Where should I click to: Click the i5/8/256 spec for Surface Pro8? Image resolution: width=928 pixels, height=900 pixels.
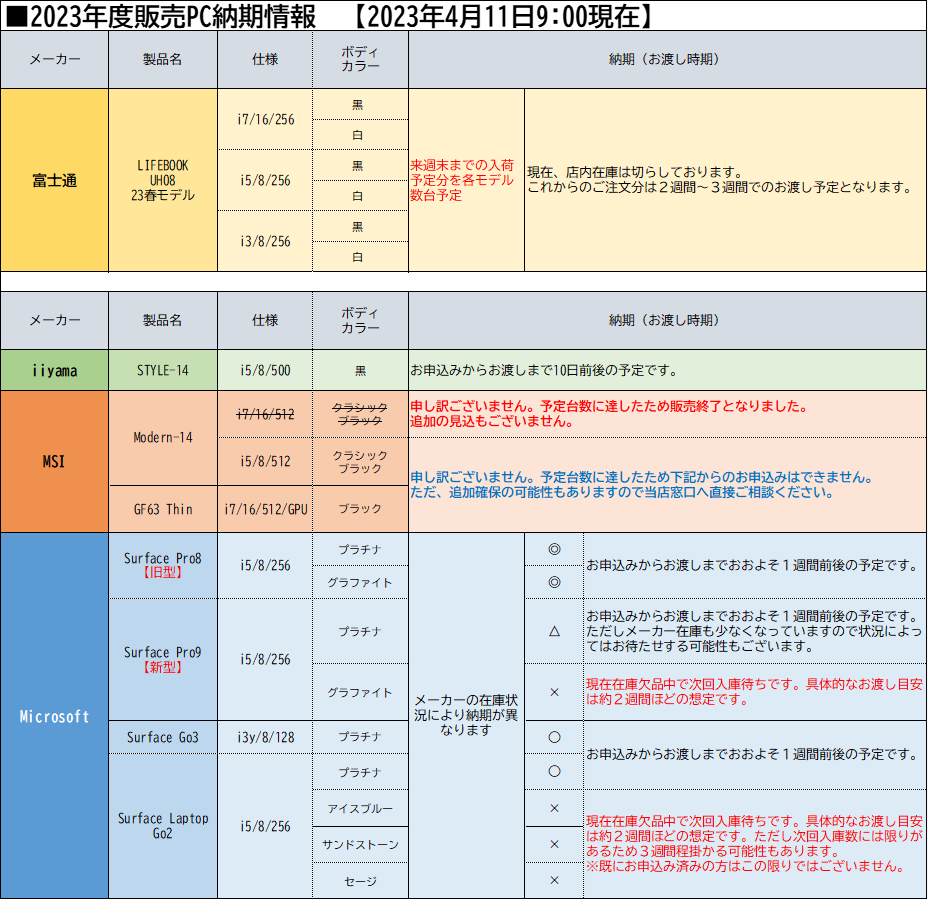pos(265,566)
